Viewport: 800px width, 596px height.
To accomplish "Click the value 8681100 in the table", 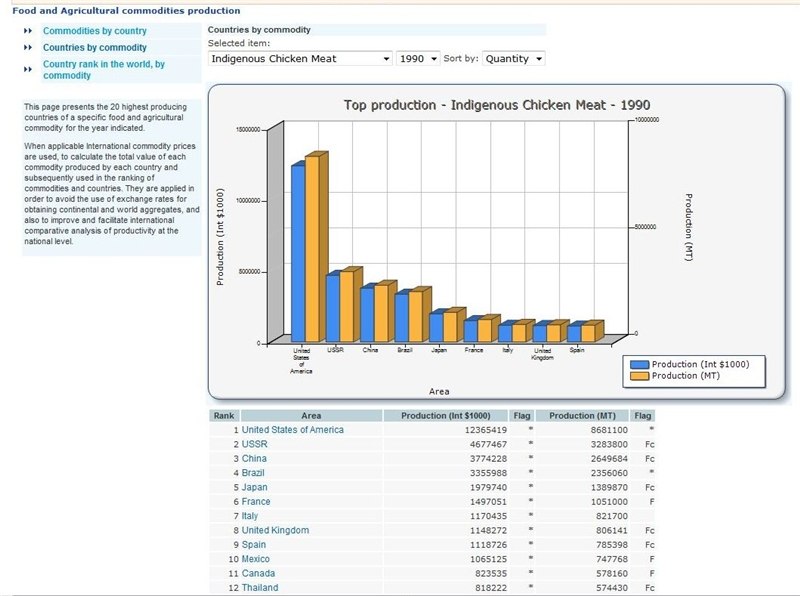I will 609,430.
